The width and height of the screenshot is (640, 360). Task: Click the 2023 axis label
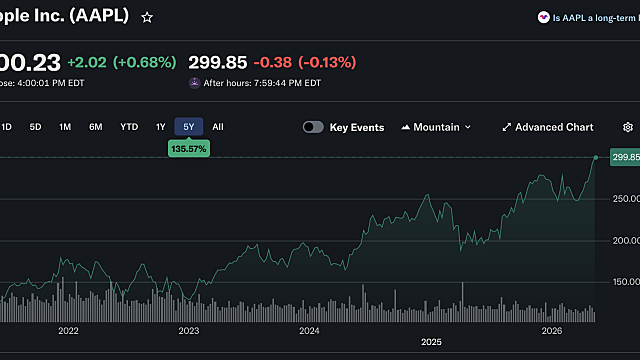pyautogui.click(x=189, y=331)
